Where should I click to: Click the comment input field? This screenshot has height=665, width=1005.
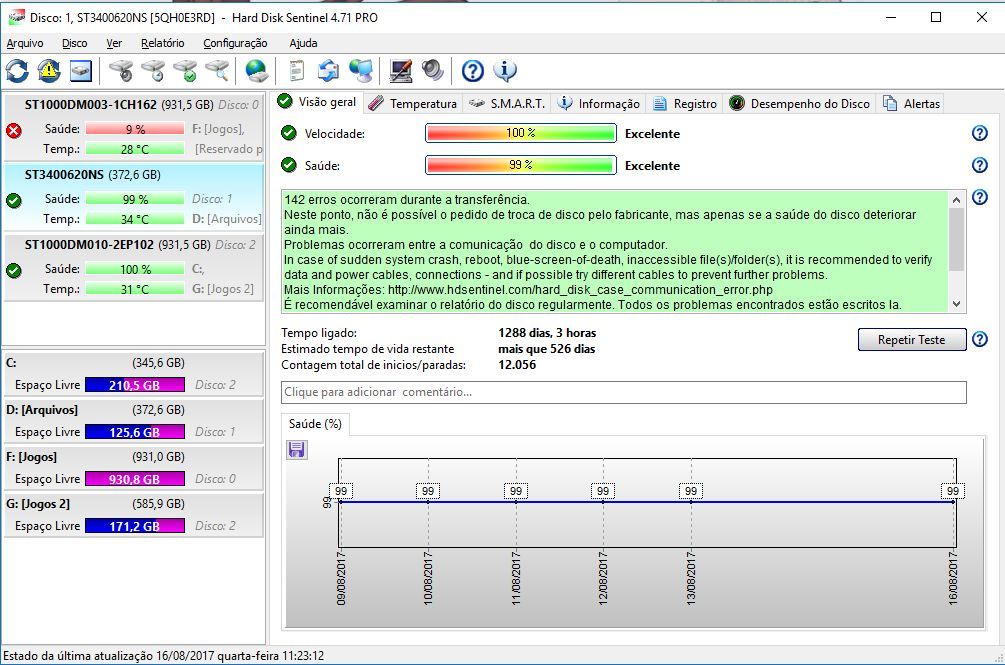[x=623, y=392]
